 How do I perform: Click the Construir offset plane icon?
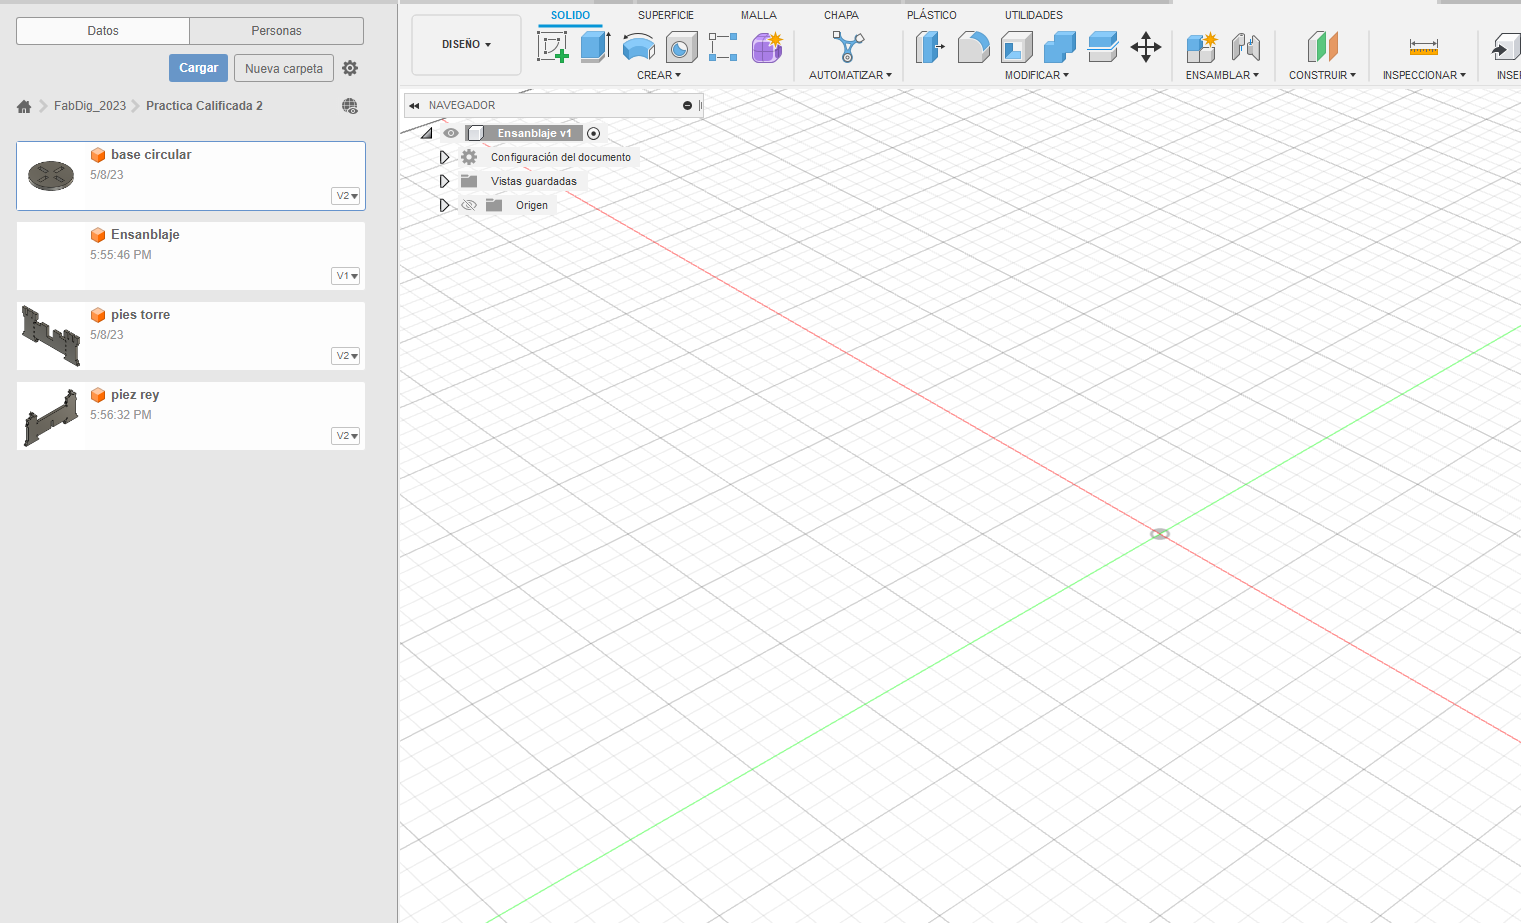point(1322,46)
